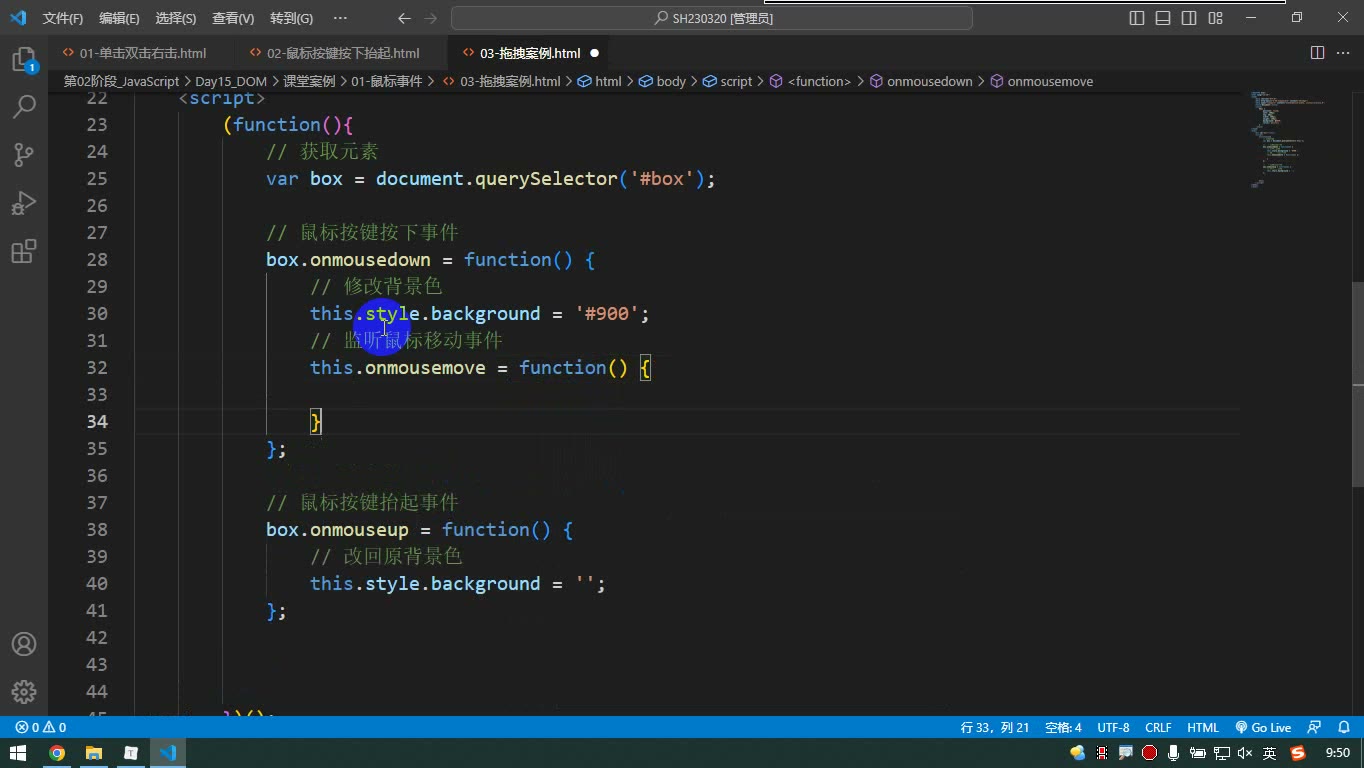Viewport: 1364px width, 768px height.
Task: Click the Go Live button
Action: 1263,727
